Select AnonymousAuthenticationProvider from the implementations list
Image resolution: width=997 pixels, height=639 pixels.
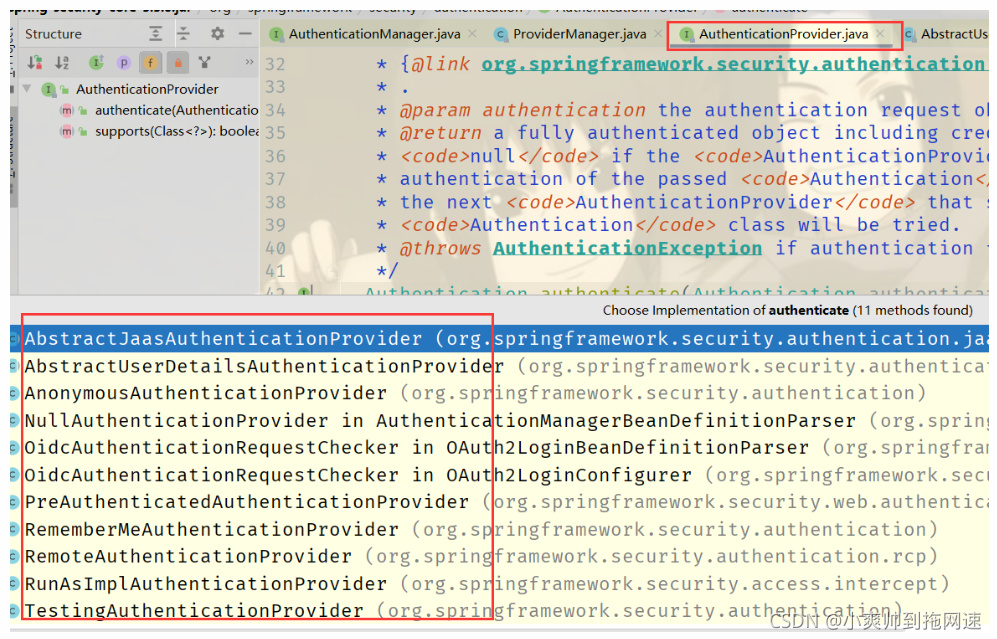point(190,393)
